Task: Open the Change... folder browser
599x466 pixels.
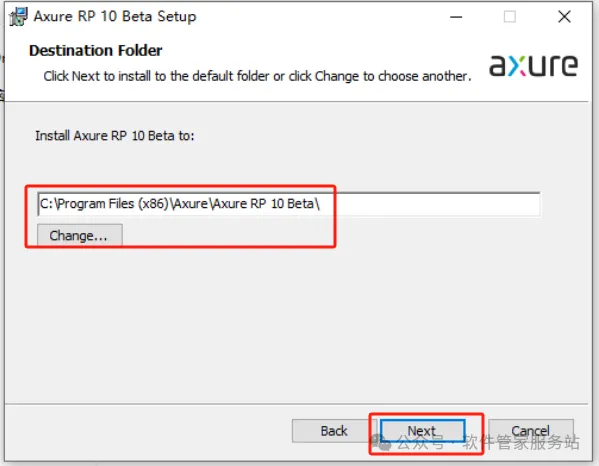Action: [80, 235]
